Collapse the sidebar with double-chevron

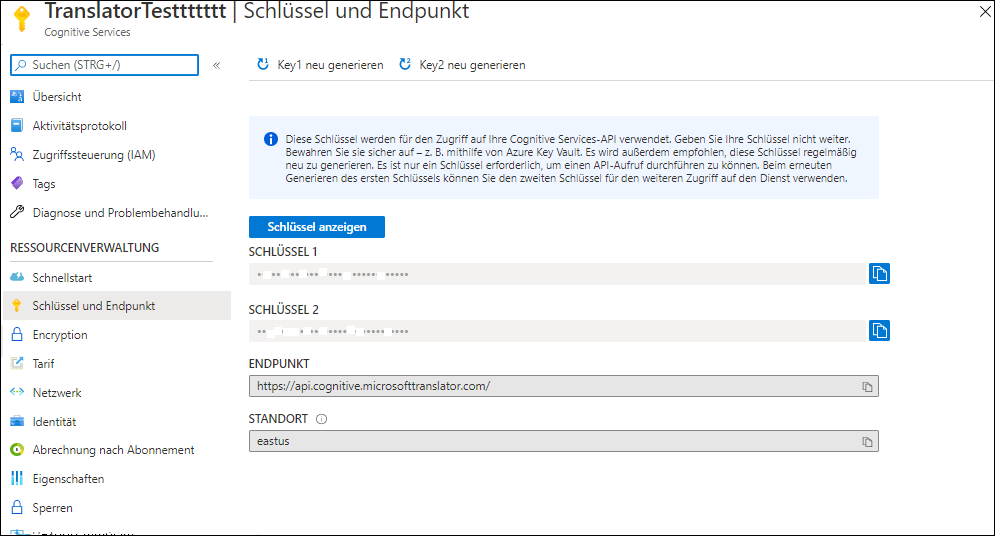(216, 65)
